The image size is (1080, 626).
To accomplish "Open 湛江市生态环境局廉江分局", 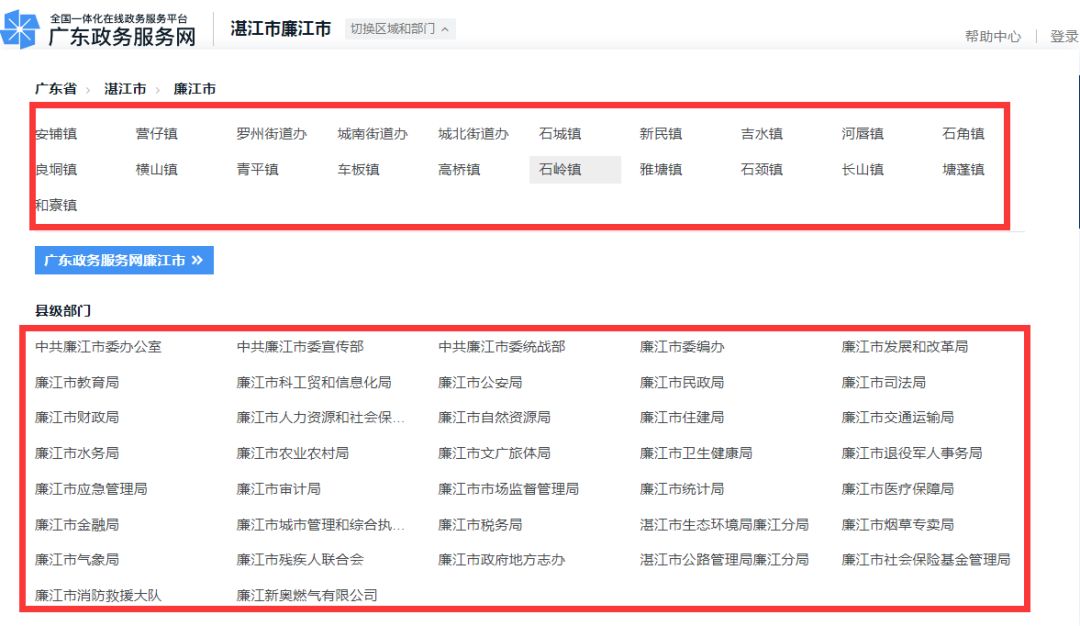I will click(x=724, y=525).
